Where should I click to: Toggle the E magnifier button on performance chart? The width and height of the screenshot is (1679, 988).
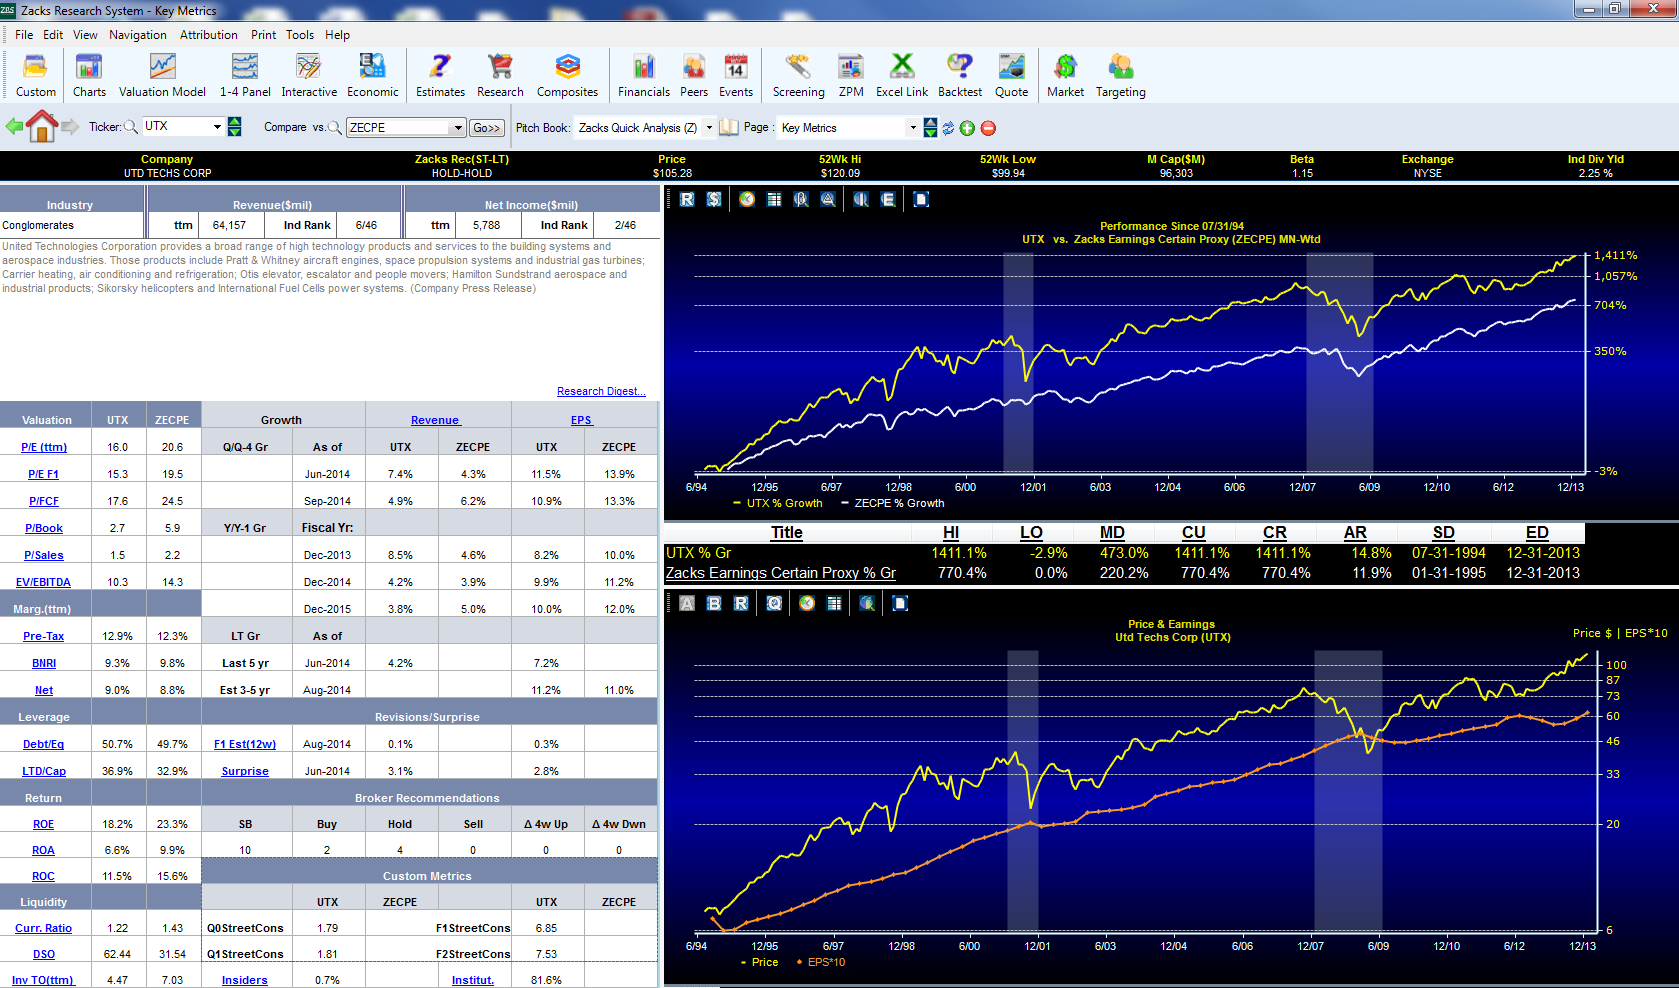click(888, 199)
